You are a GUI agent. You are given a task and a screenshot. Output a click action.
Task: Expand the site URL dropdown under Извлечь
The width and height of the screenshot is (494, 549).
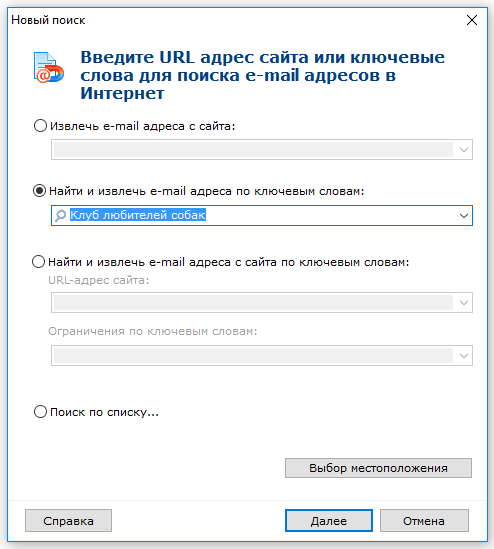(464, 150)
